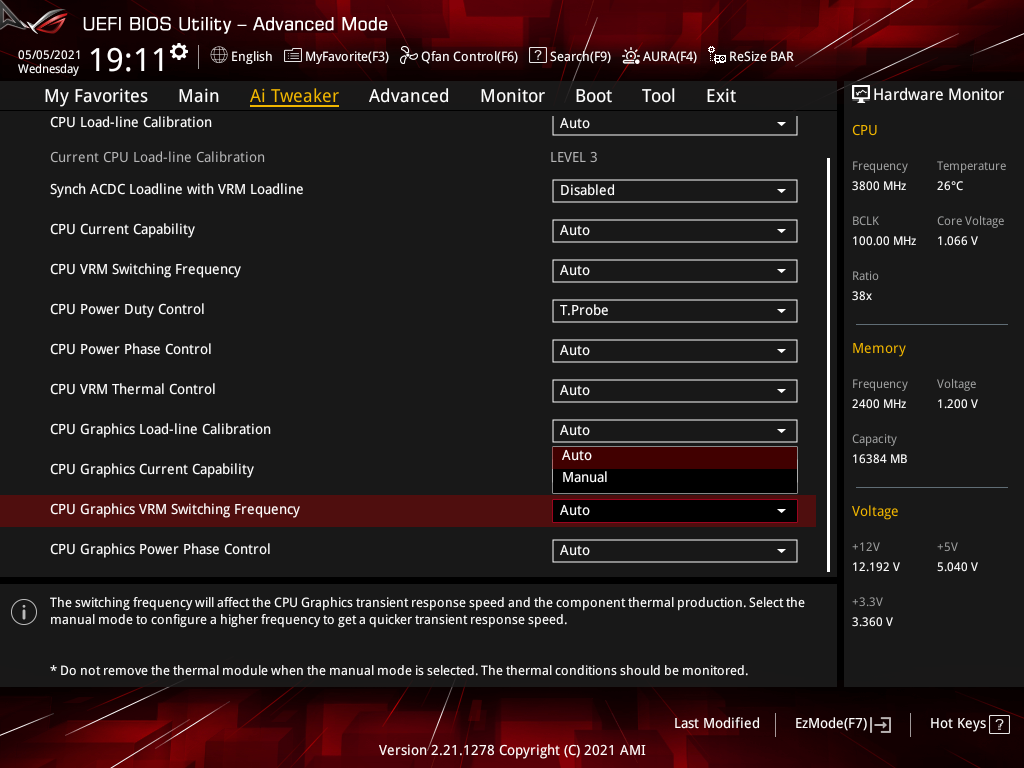Click the globe icon for English language

click(219, 56)
